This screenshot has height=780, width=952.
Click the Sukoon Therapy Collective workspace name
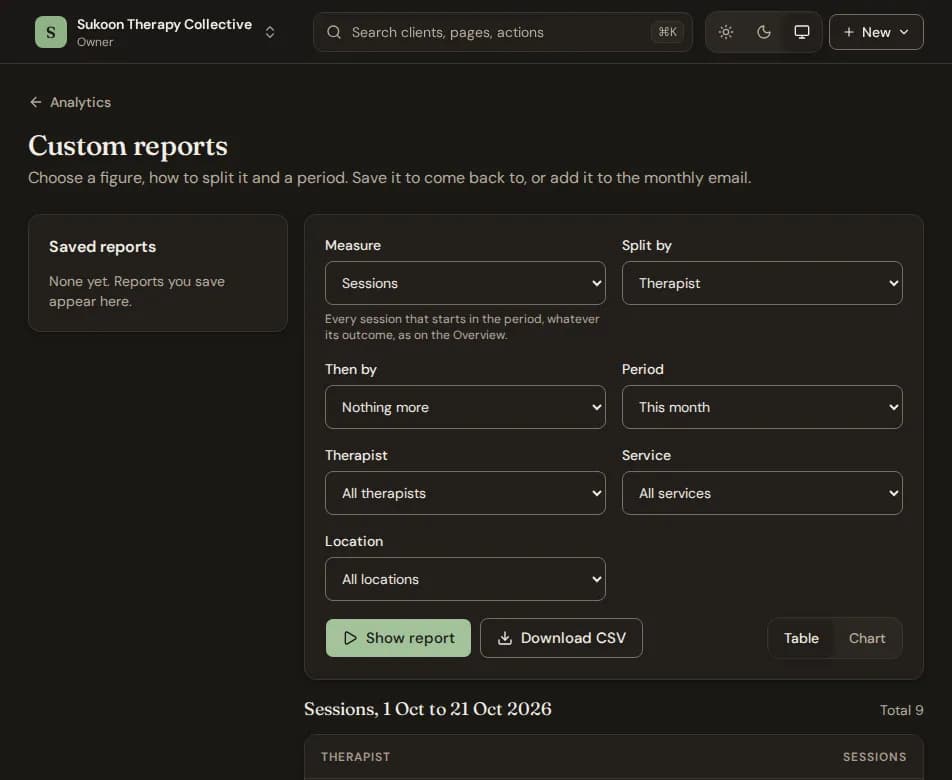tap(165, 24)
